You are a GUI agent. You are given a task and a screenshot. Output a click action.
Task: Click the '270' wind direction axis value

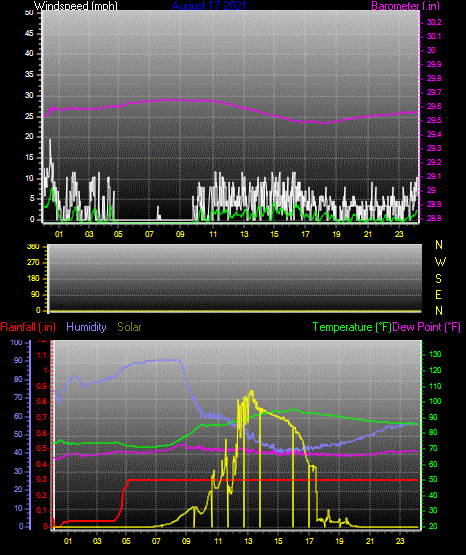34,263
